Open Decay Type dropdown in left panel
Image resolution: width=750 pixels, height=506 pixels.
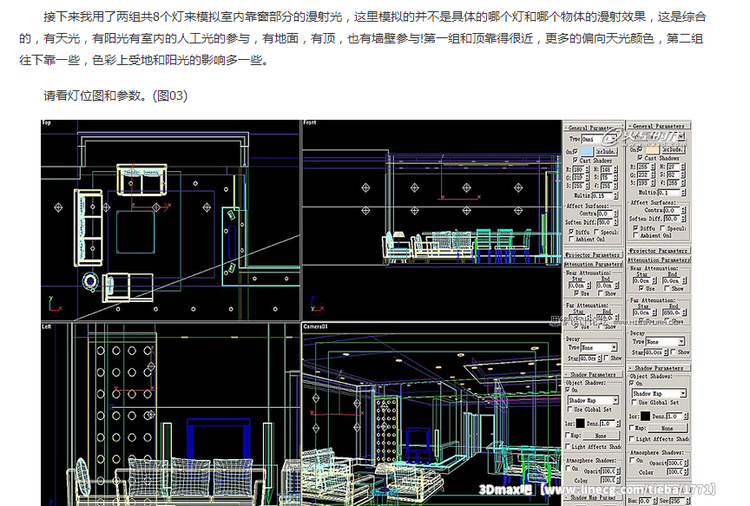(599, 347)
